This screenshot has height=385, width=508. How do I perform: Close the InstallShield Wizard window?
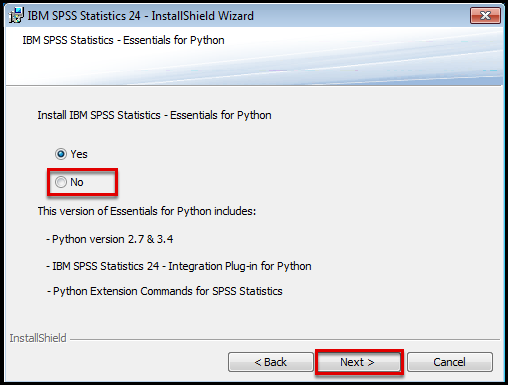click(485, 16)
